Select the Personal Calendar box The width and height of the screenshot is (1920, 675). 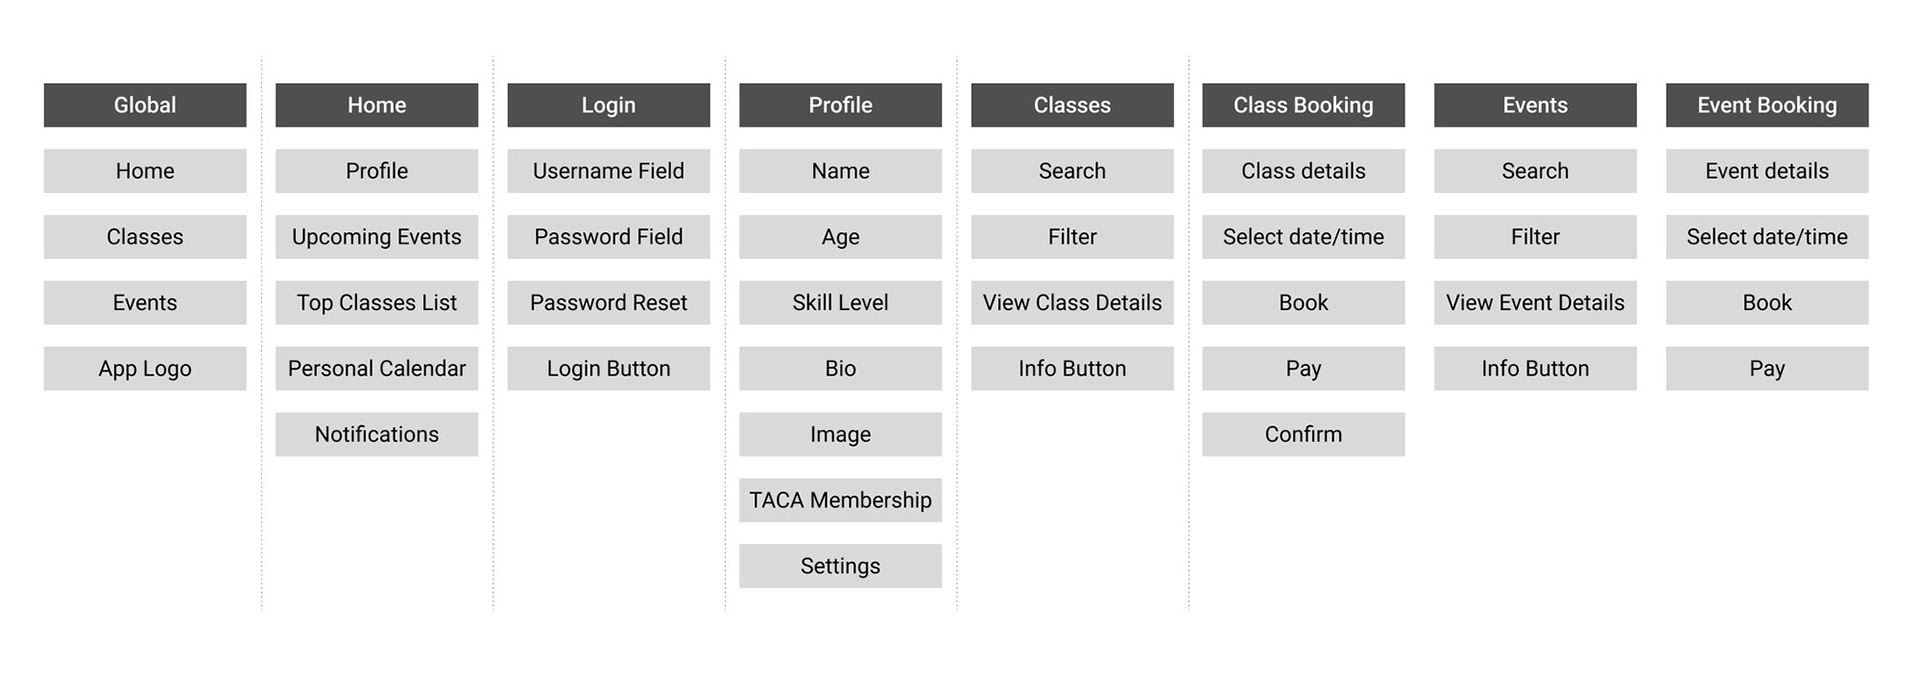pos(377,368)
